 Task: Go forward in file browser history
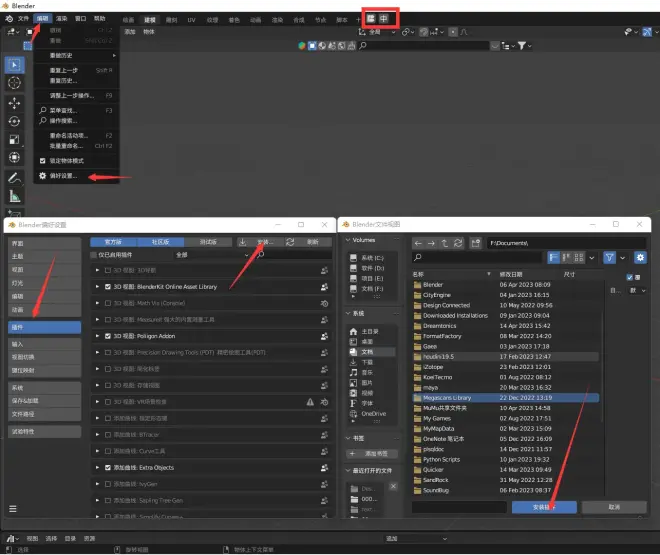click(431, 243)
